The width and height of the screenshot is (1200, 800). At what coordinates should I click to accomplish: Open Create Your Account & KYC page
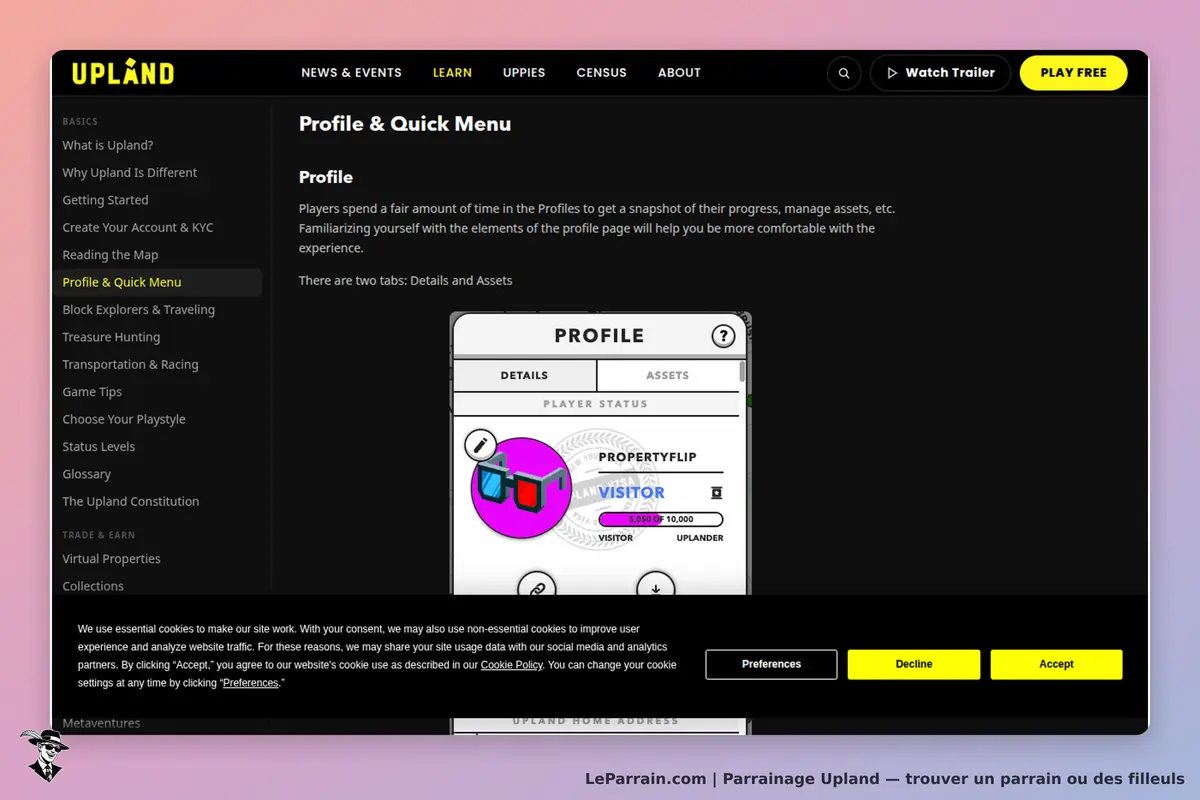[x=138, y=227]
